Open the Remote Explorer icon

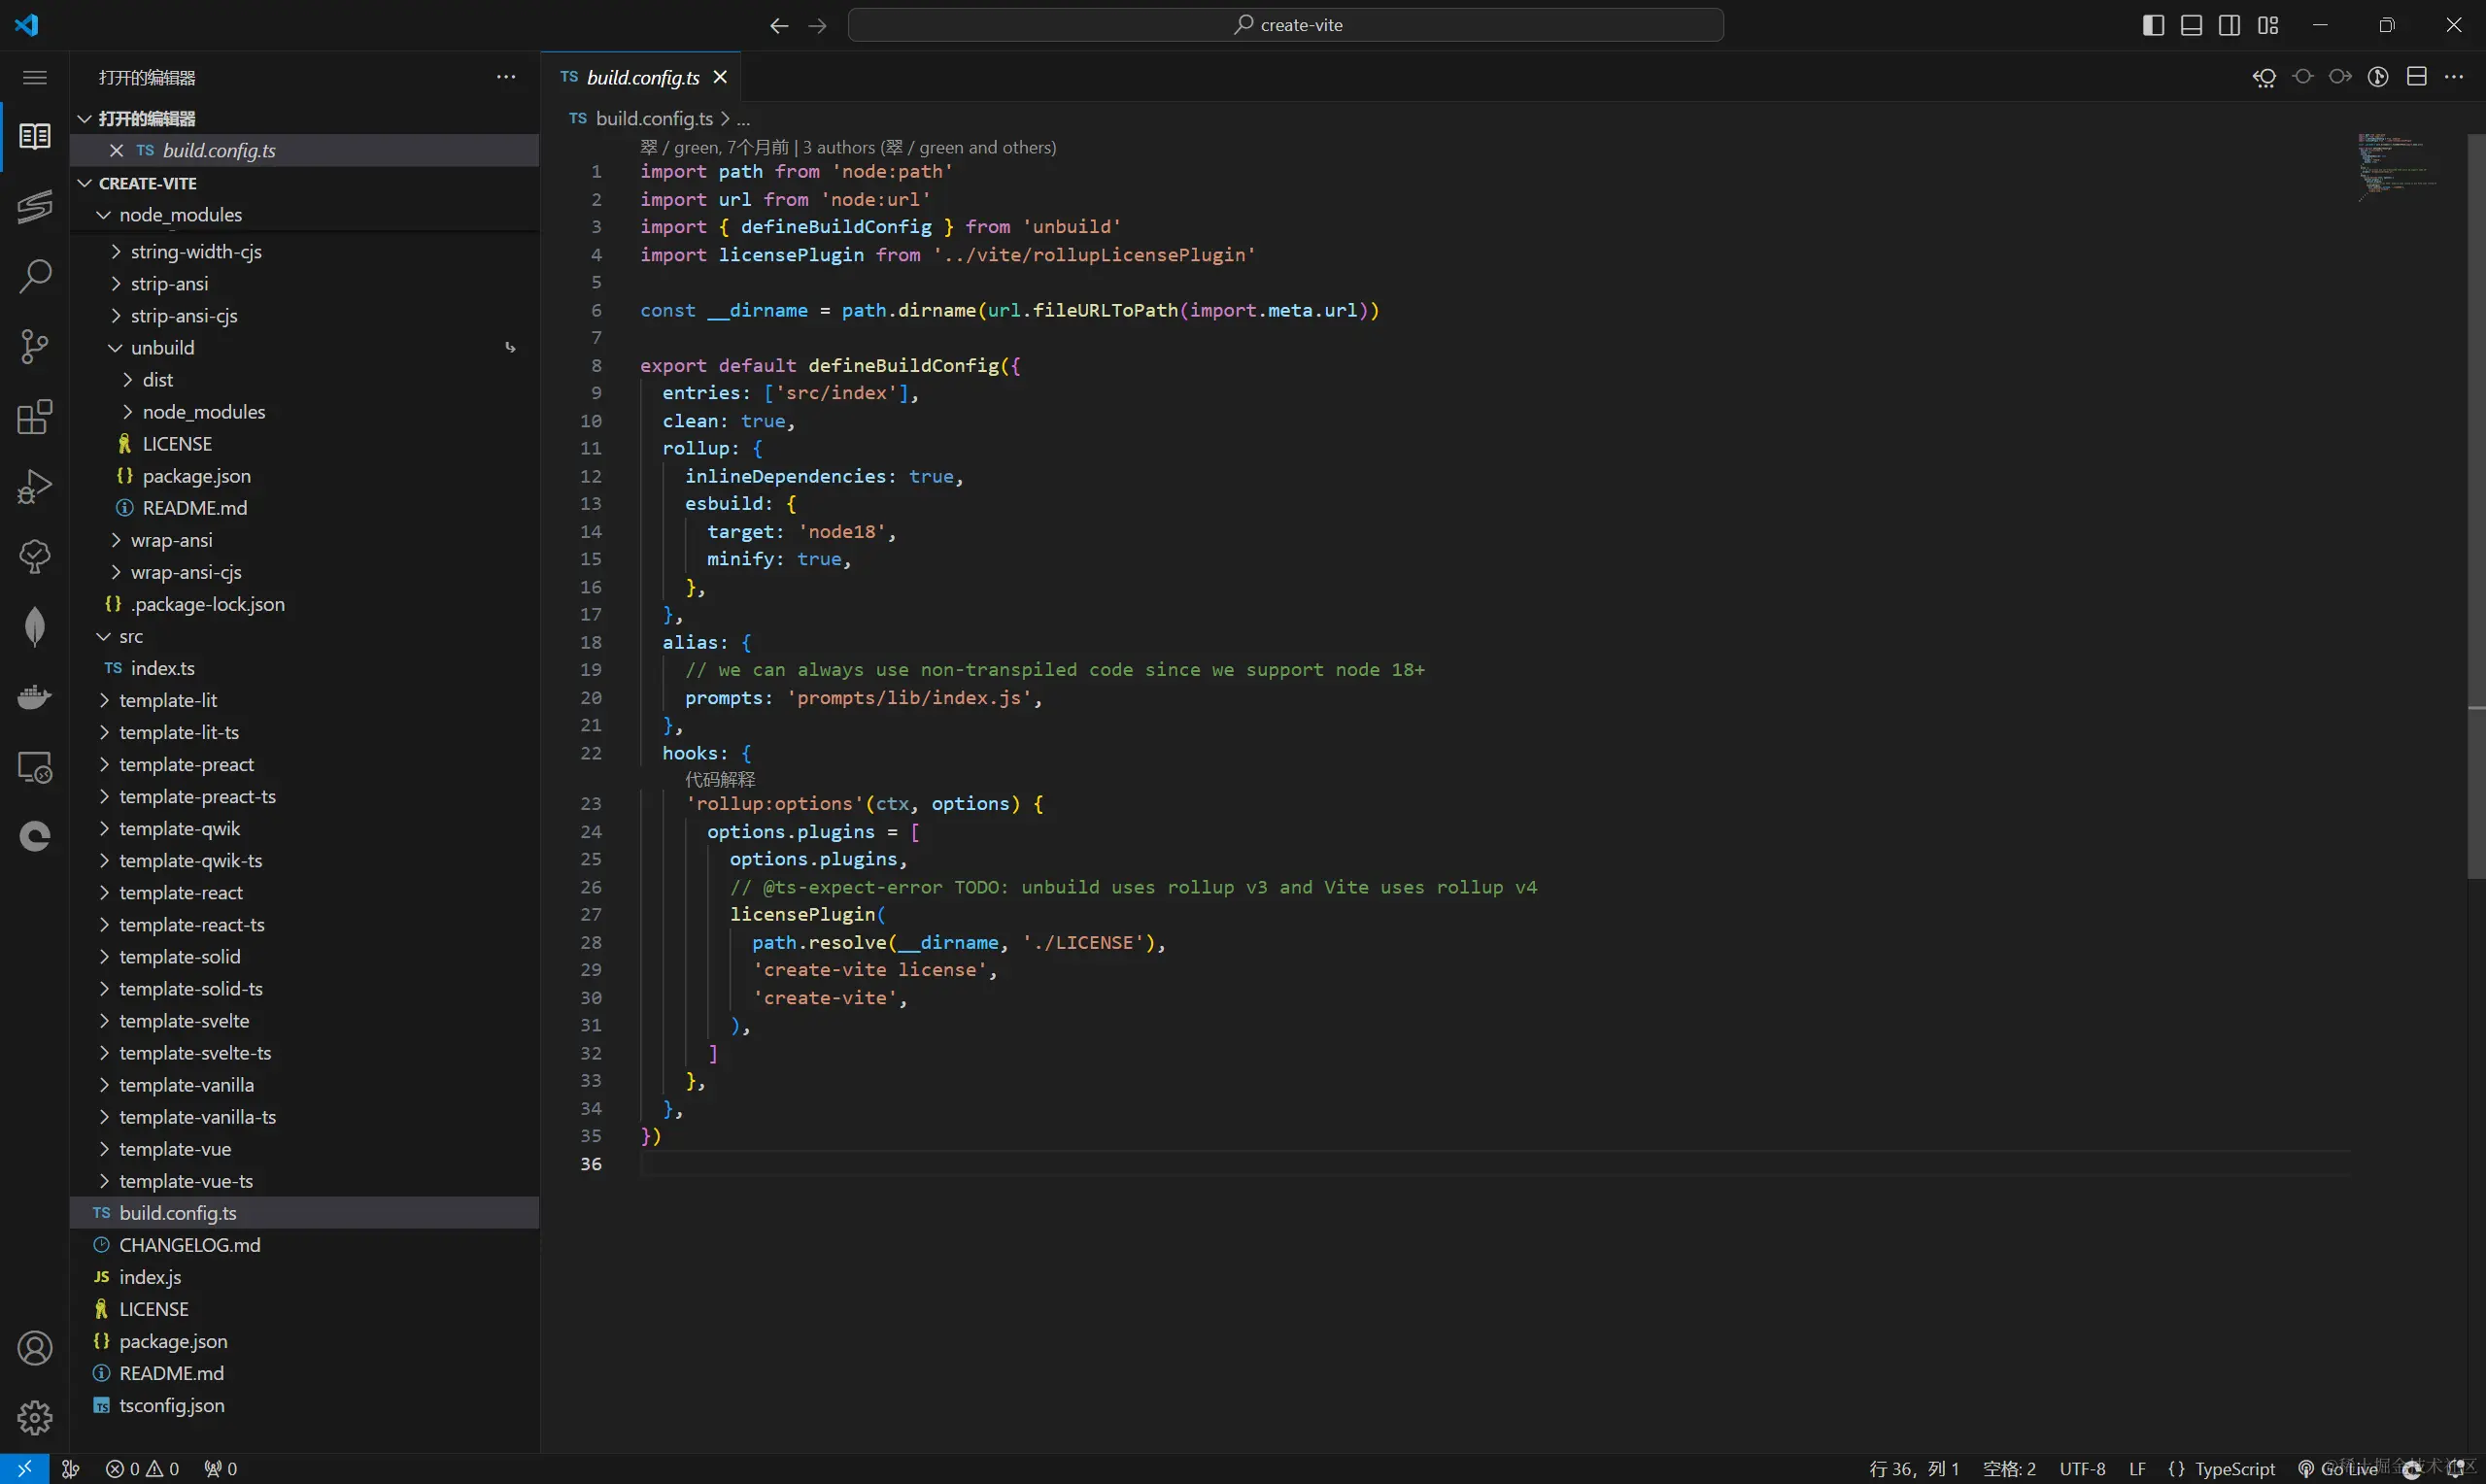(35, 767)
